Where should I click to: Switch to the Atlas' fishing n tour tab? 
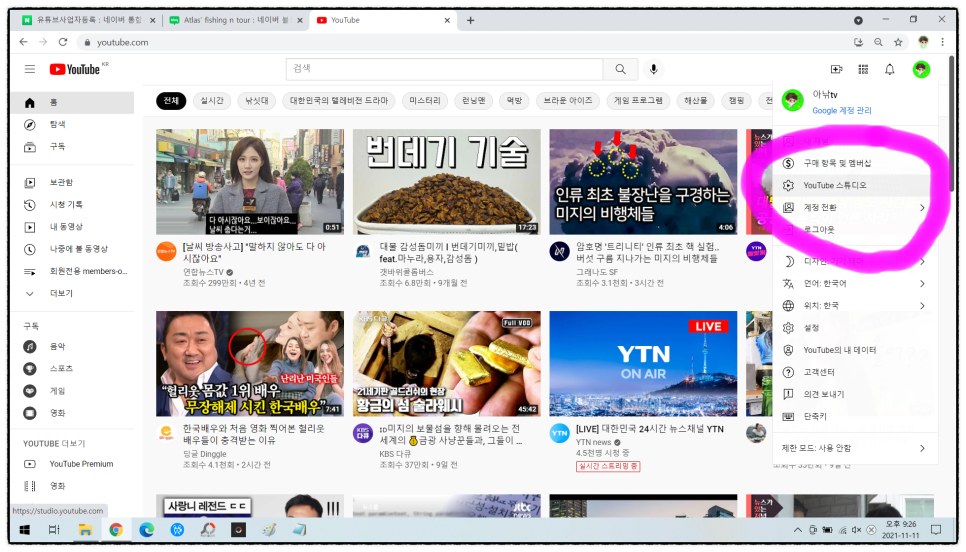pos(235,20)
